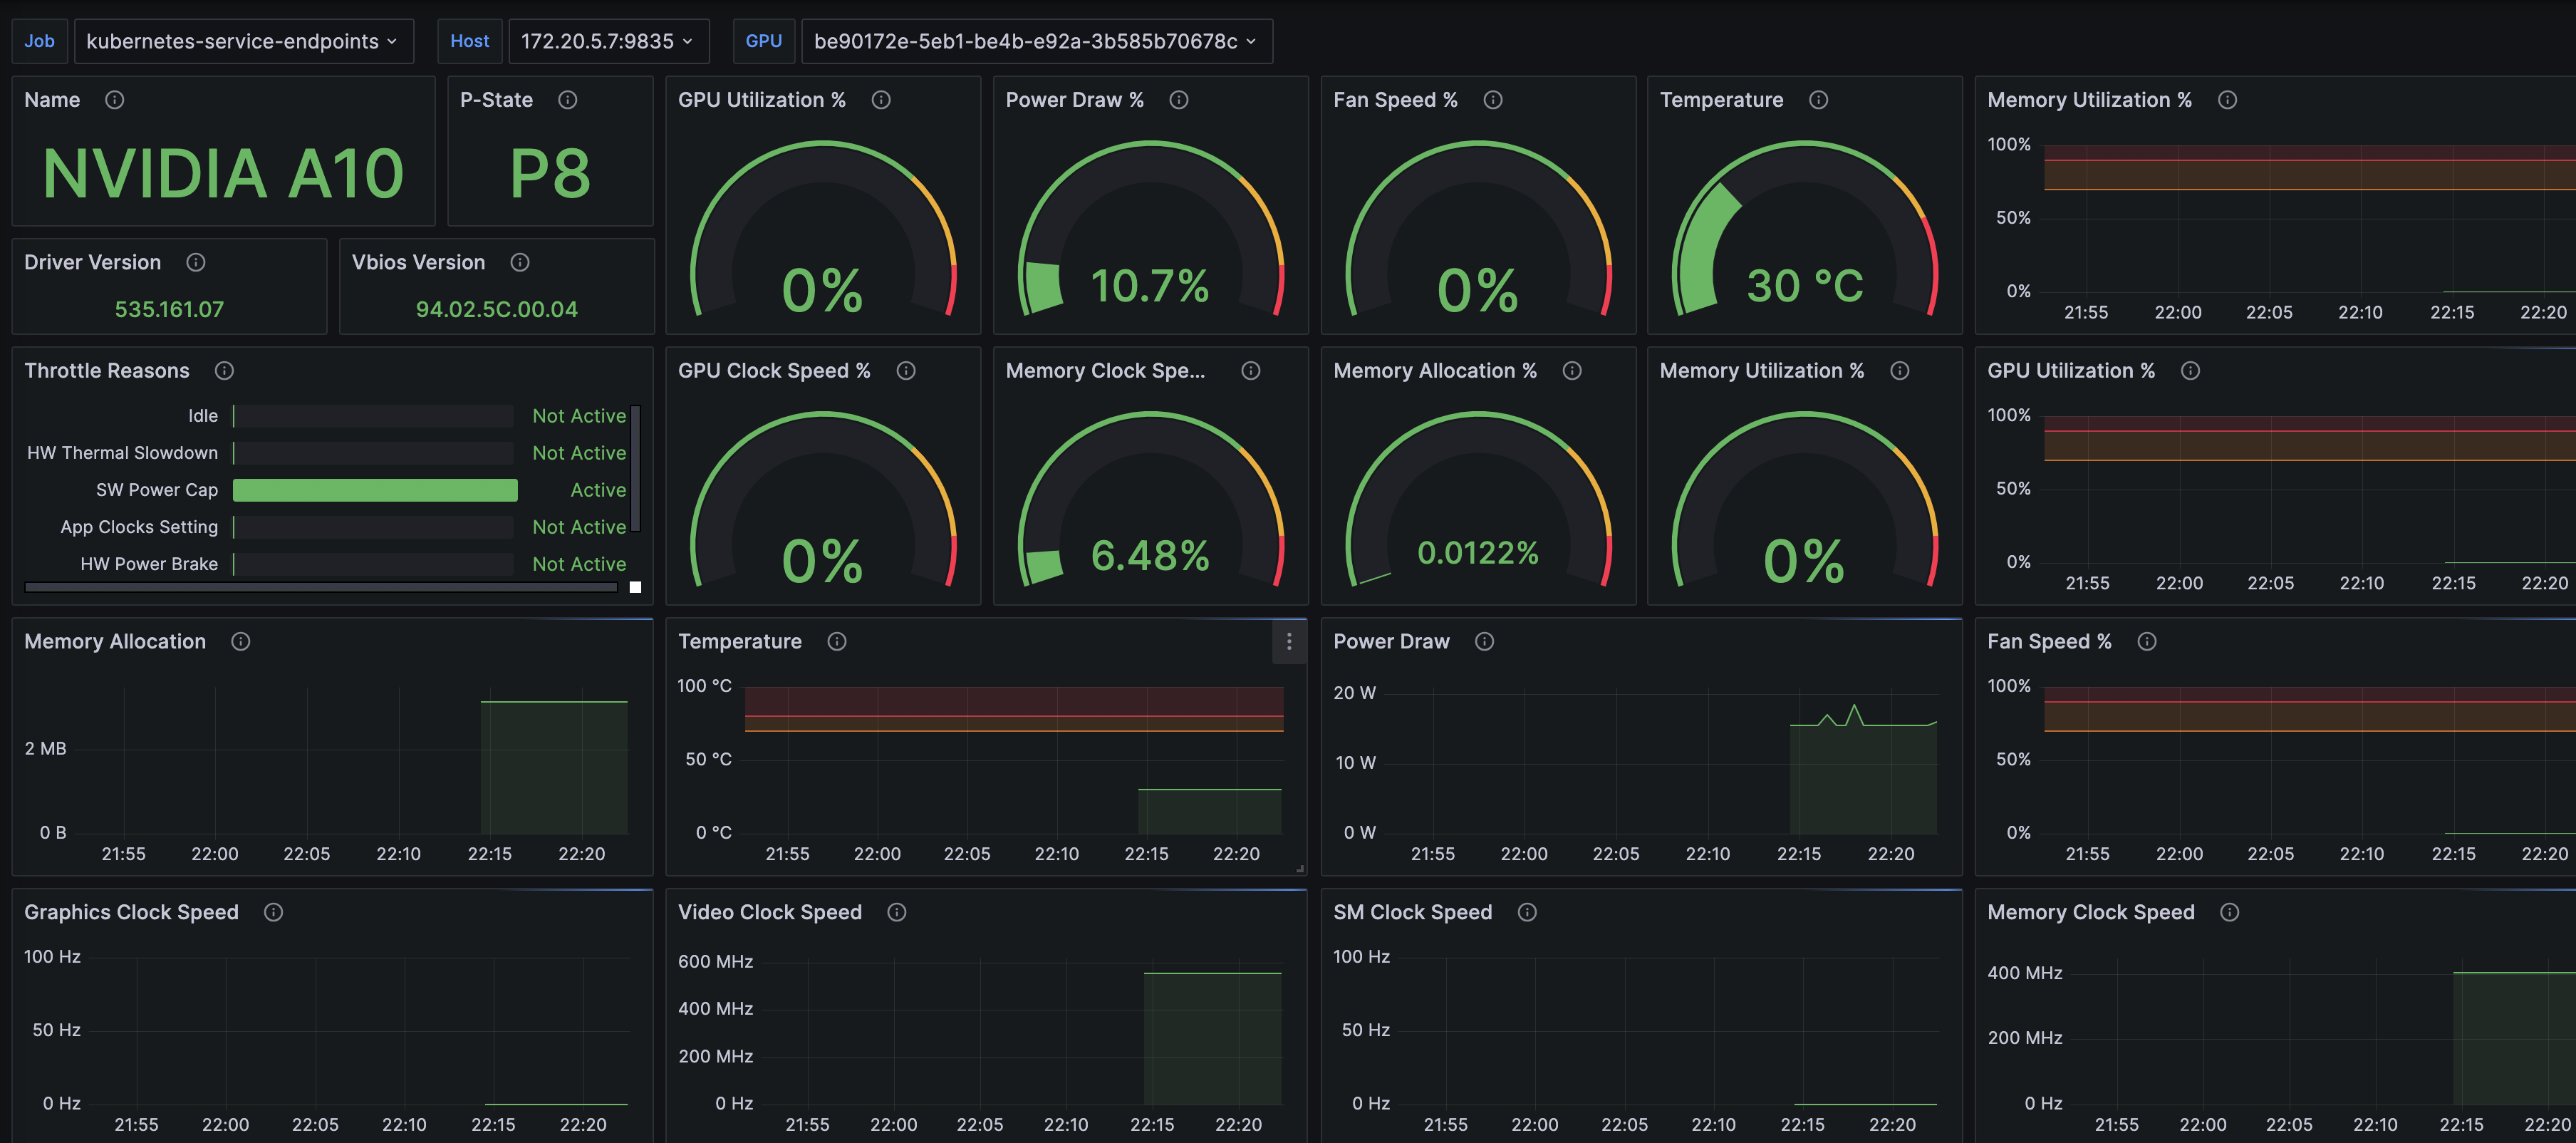Image resolution: width=2576 pixels, height=1143 pixels.
Task: Click the vertical scrollbar in Throttle Reasons
Action: click(x=635, y=468)
